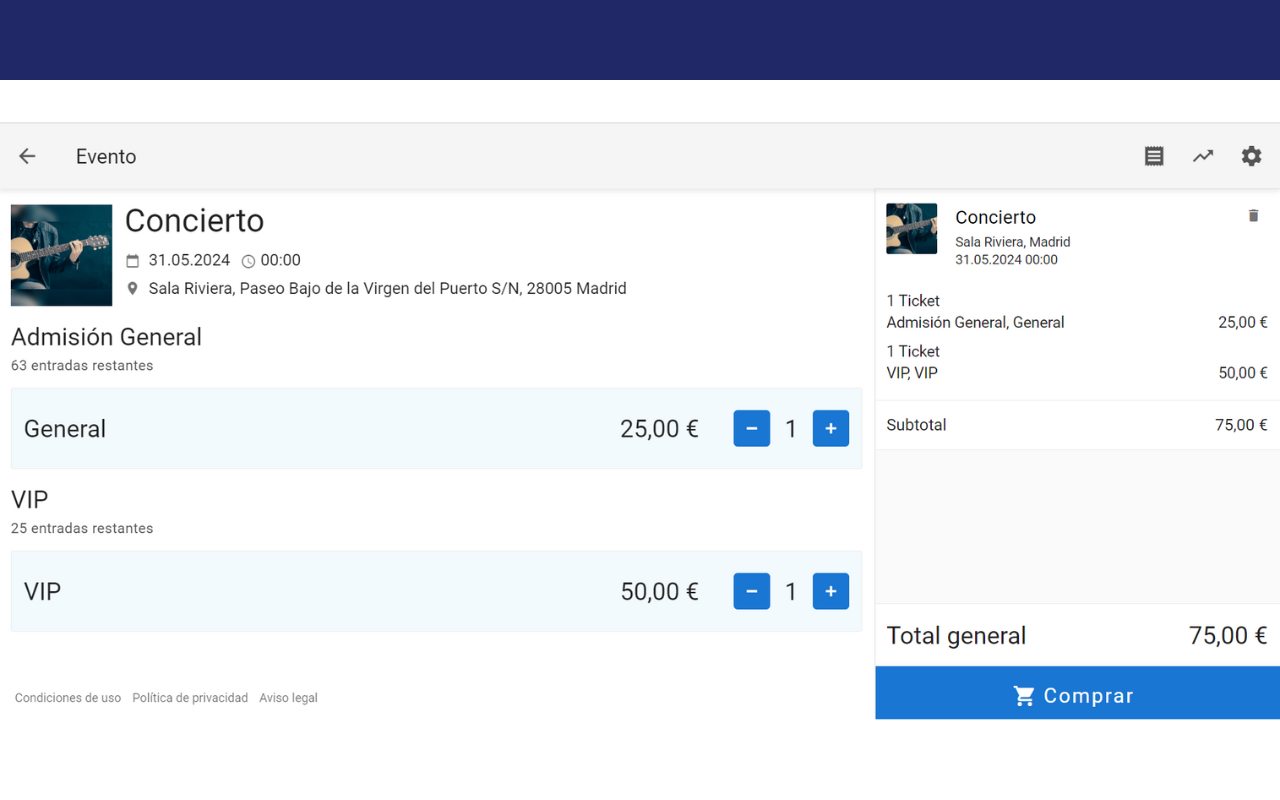Open Aviso legal link
The height and width of the screenshot is (800, 1280).
tap(288, 698)
